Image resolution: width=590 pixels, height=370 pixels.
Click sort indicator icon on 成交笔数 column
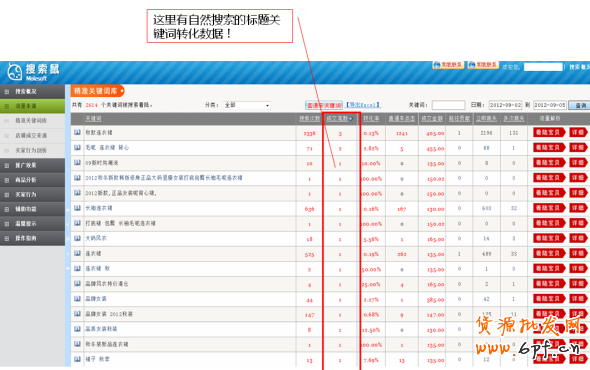coord(351,119)
